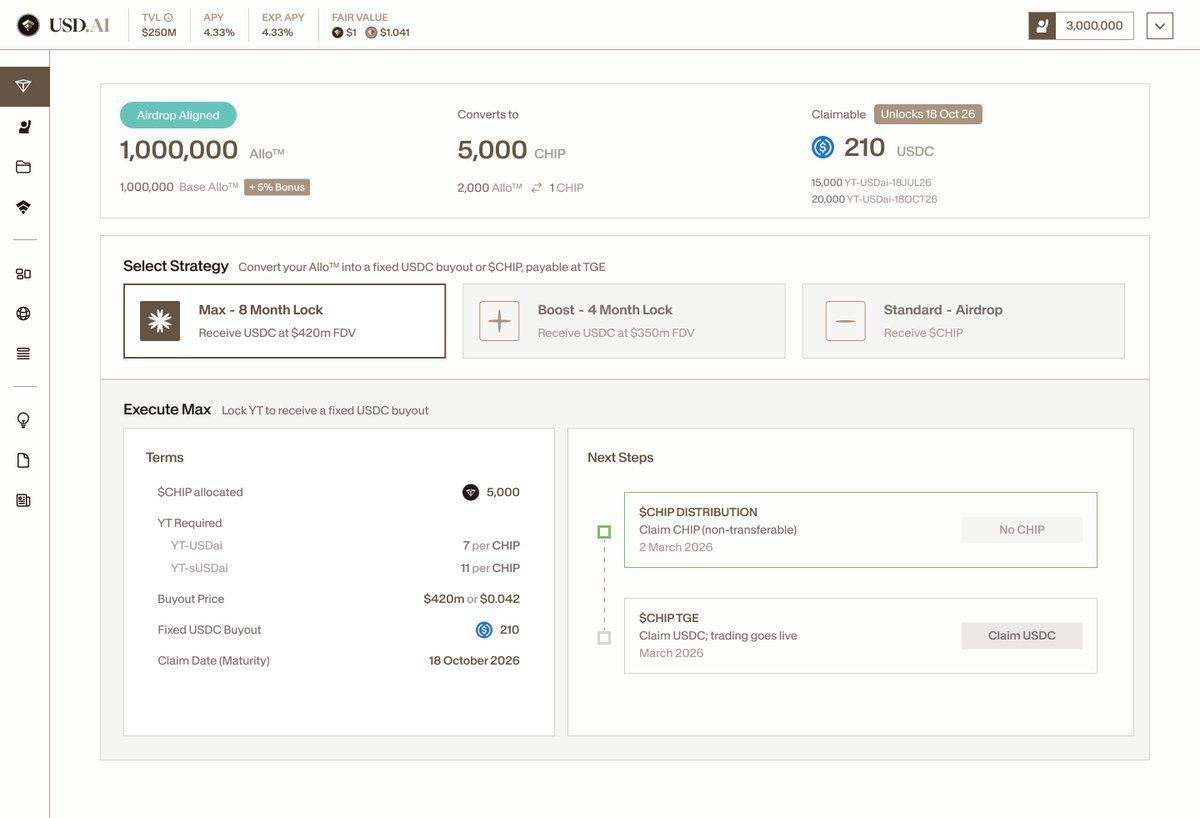Open the stacked layers sidebar icon
Viewport: 1200px width, 818px height.
pyautogui.click(x=24, y=207)
